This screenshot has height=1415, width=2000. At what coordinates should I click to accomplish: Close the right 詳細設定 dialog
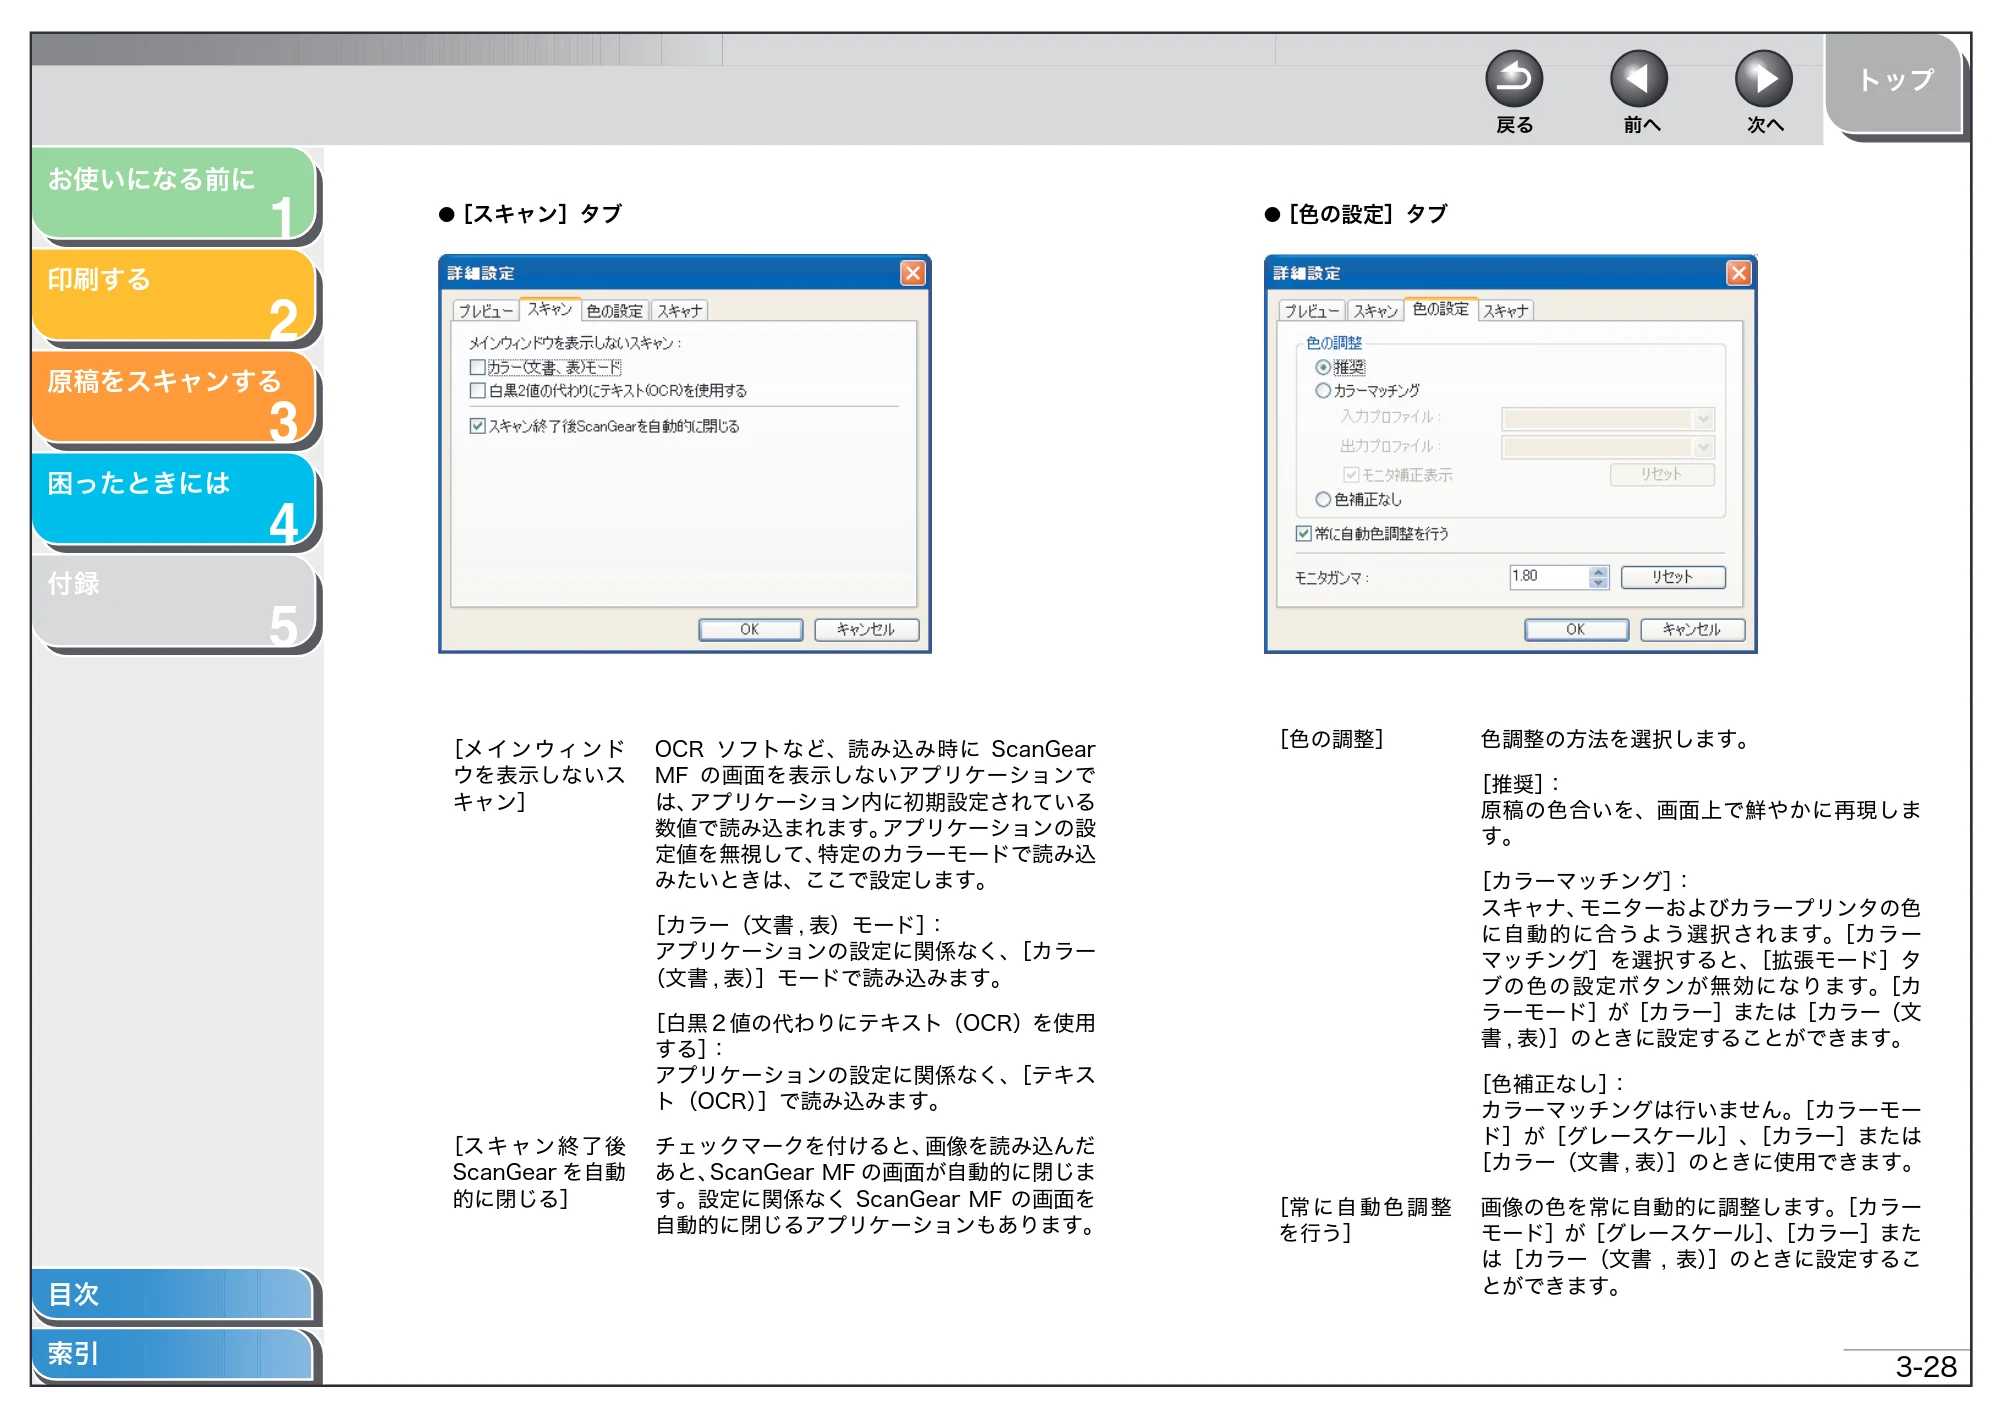pyautogui.click(x=1738, y=273)
